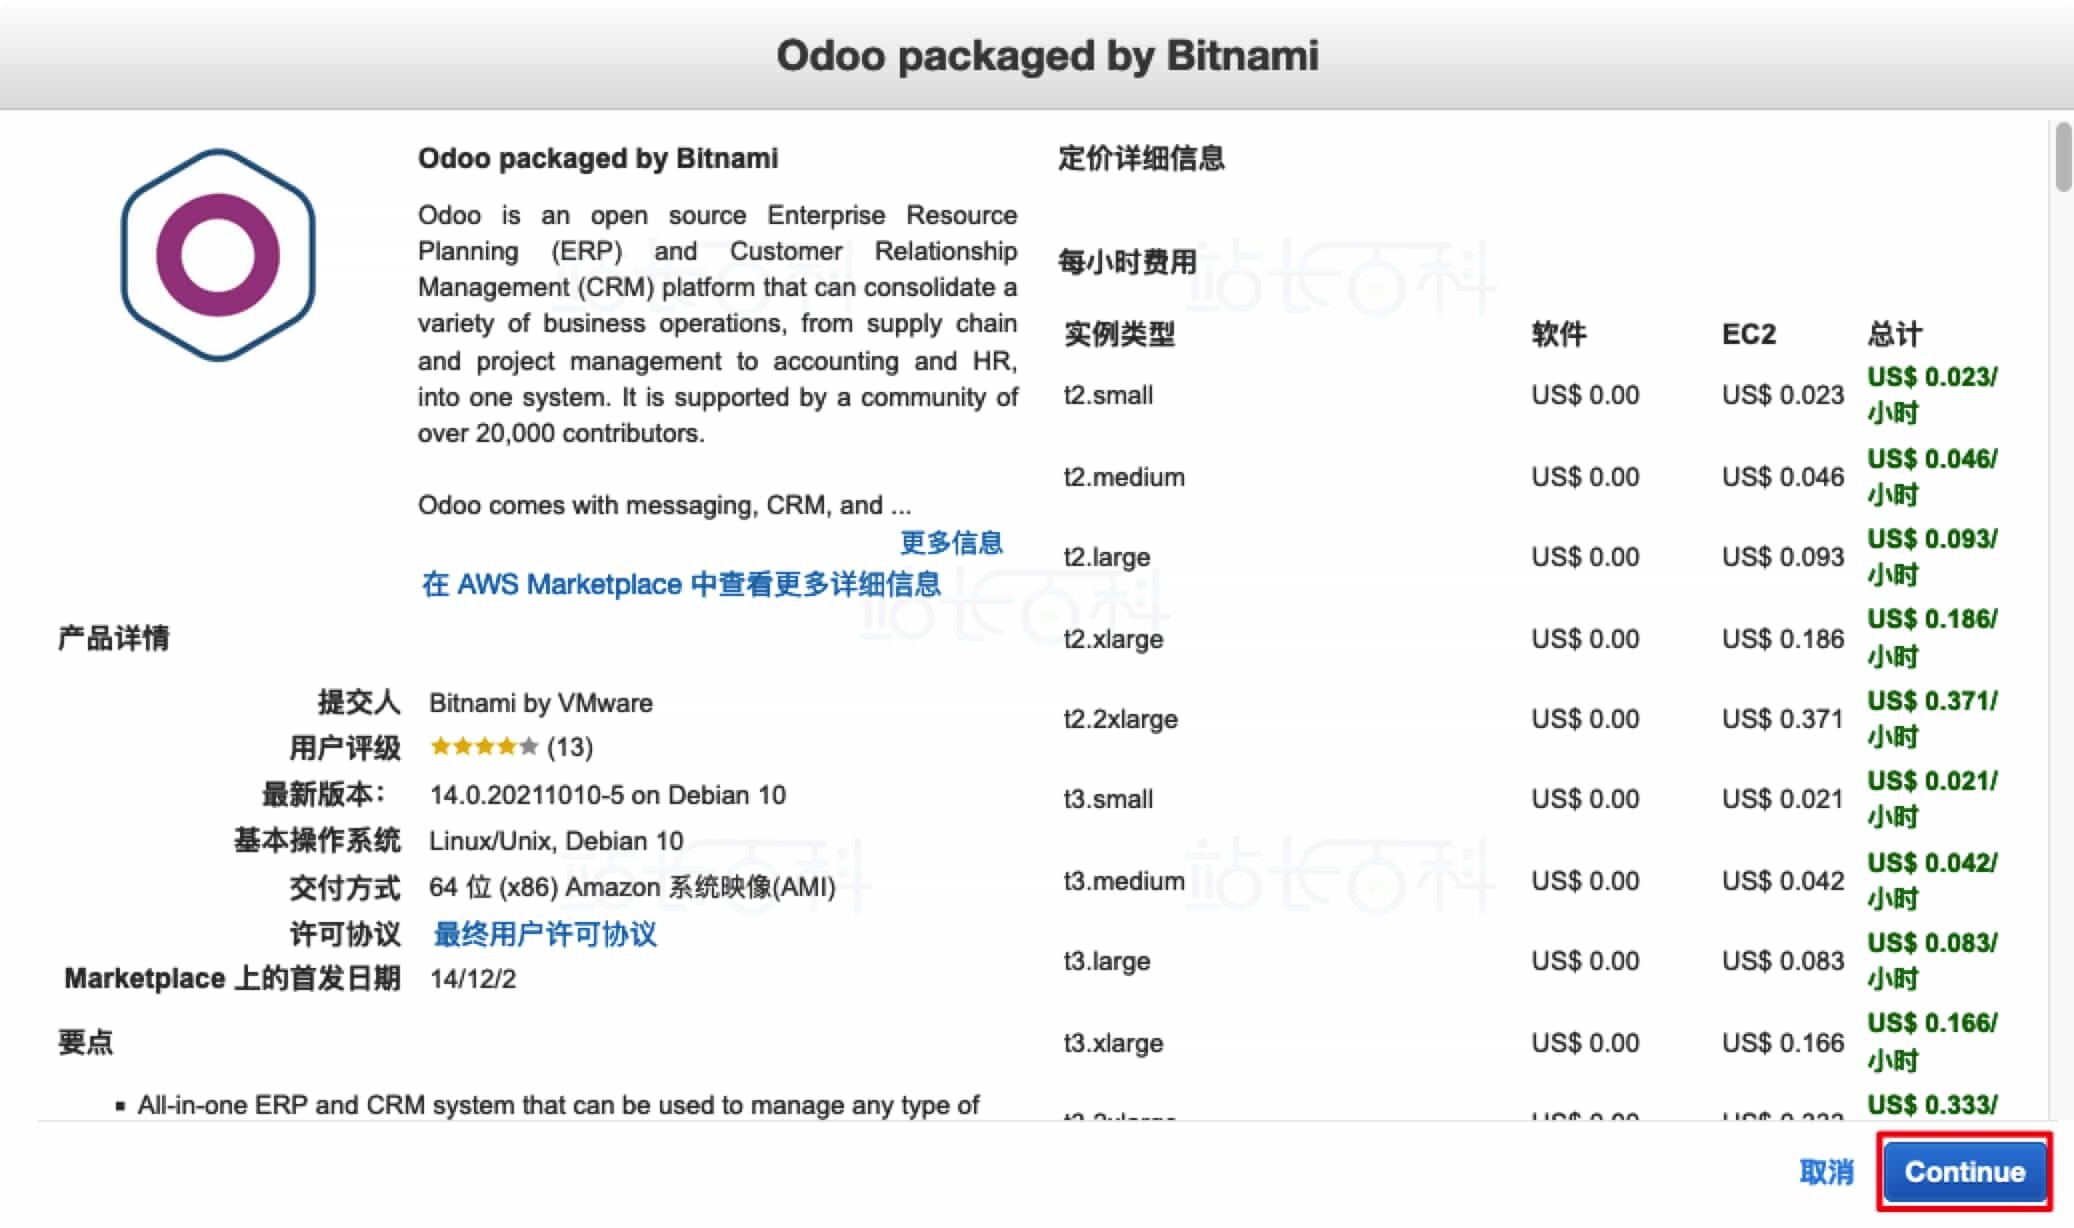Click the t3.large instance type
The width and height of the screenshot is (2074, 1228).
[1107, 961]
